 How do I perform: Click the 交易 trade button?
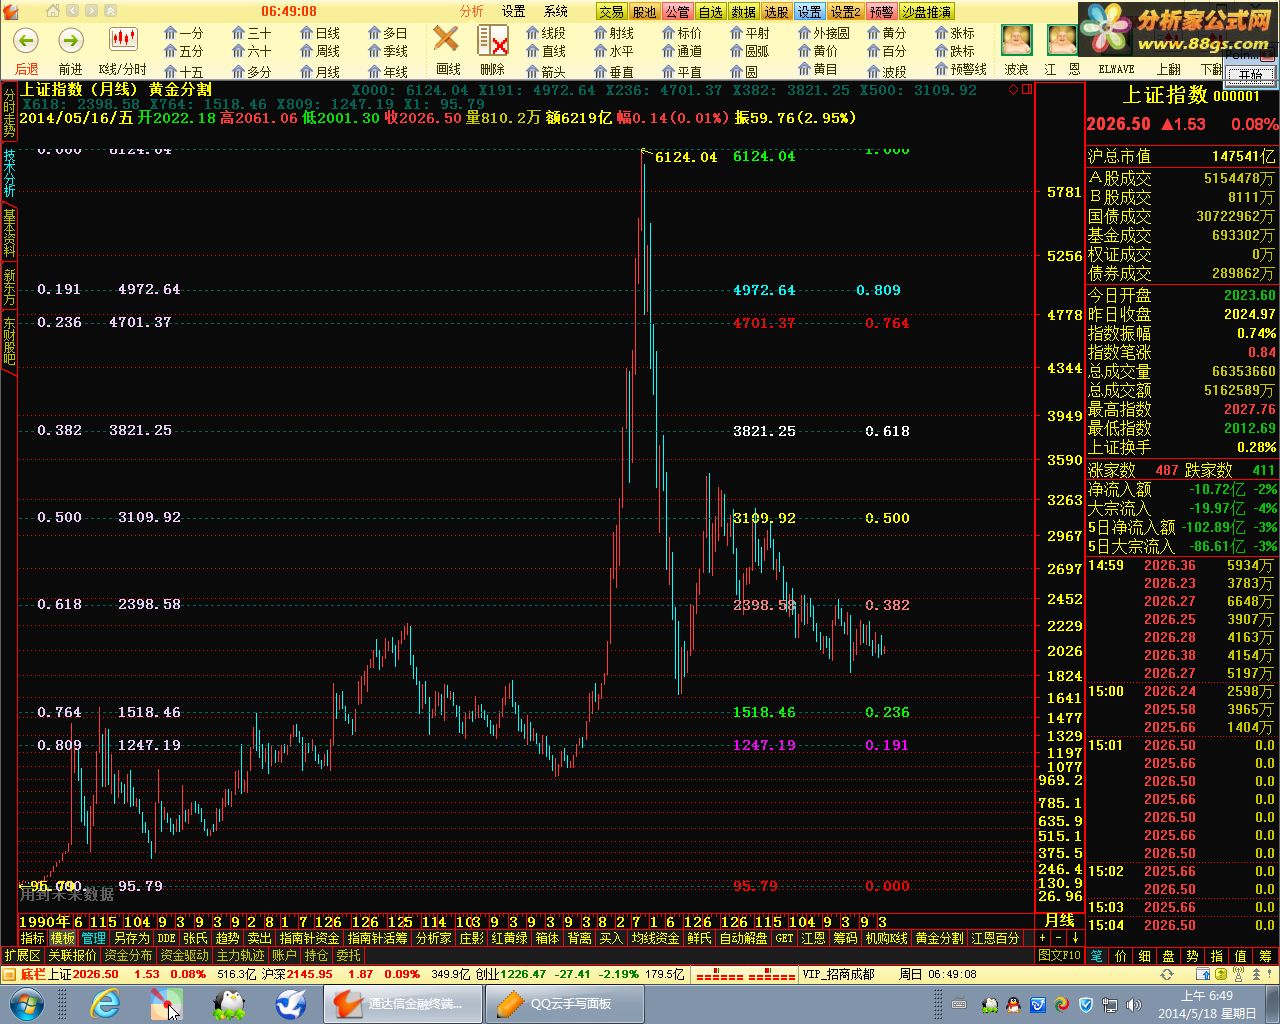click(x=612, y=12)
